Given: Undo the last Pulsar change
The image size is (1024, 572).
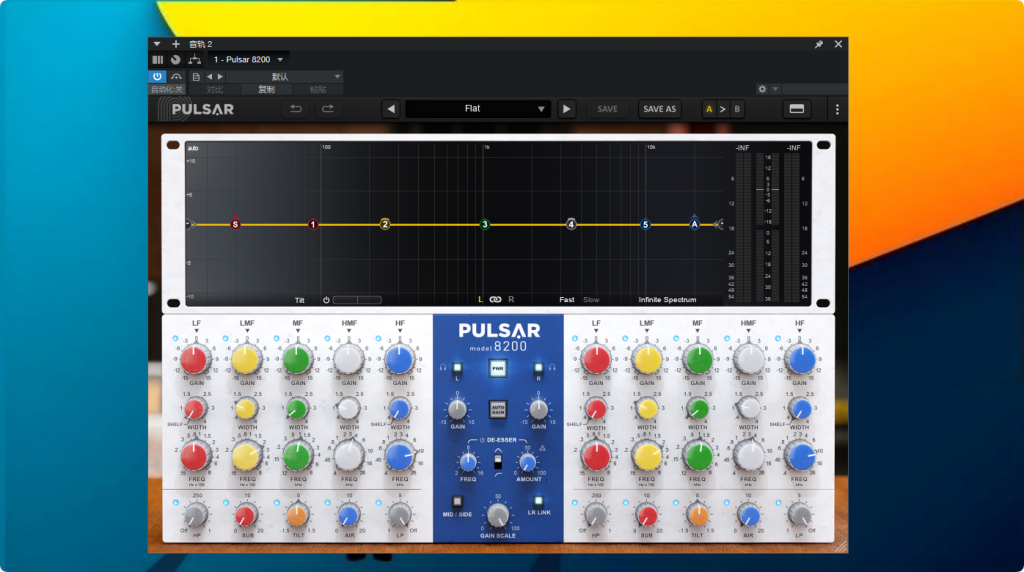Looking at the screenshot, I should click(x=296, y=109).
